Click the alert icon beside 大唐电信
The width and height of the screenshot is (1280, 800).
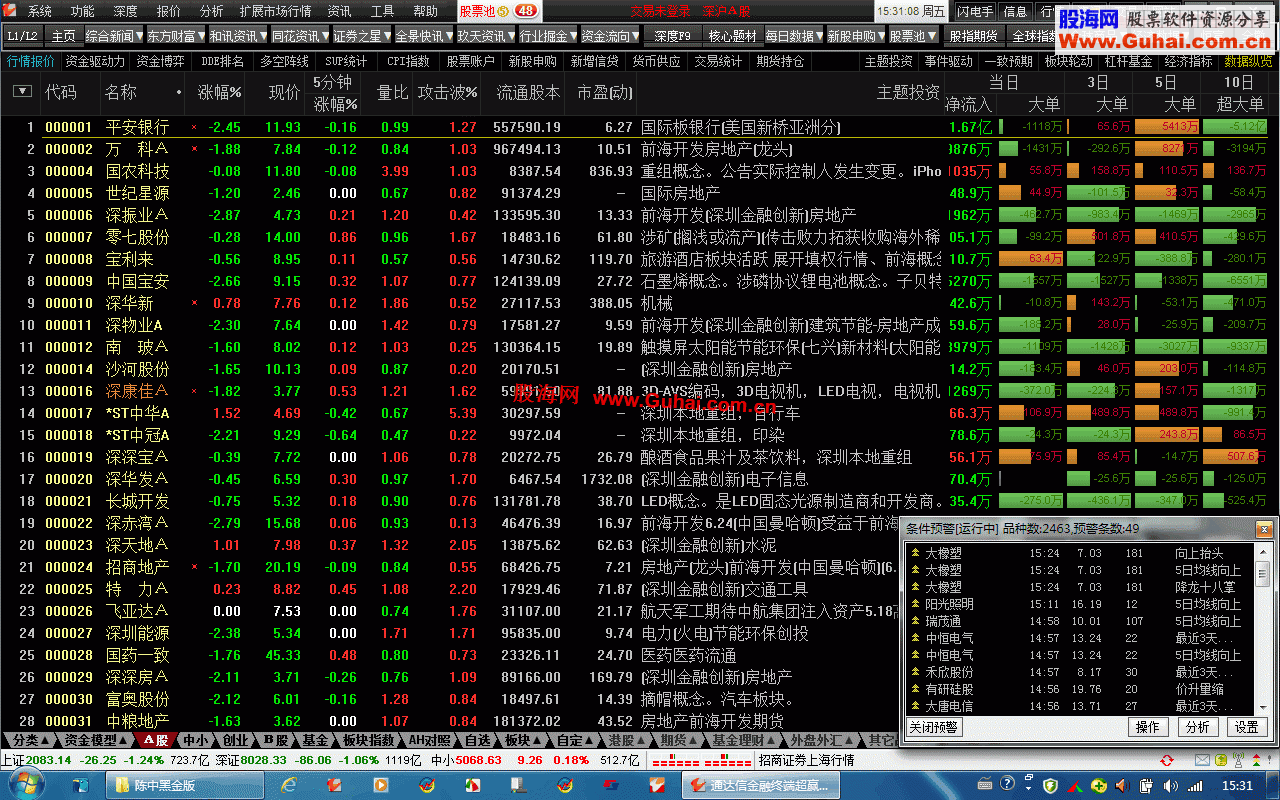point(915,706)
